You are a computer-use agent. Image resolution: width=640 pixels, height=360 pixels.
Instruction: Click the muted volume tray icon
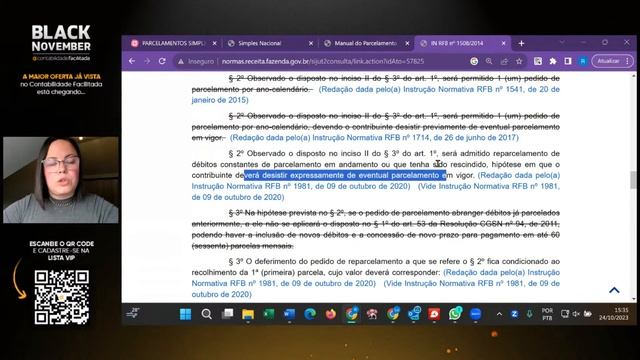(x=576, y=314)
